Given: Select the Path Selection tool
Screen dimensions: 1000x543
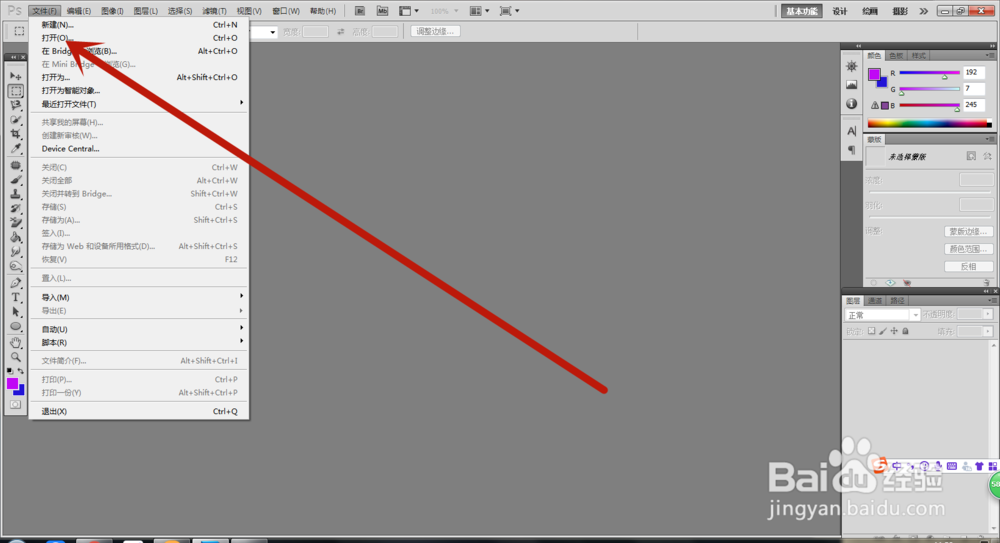Looking at the screenshot, I should (15, 312).
